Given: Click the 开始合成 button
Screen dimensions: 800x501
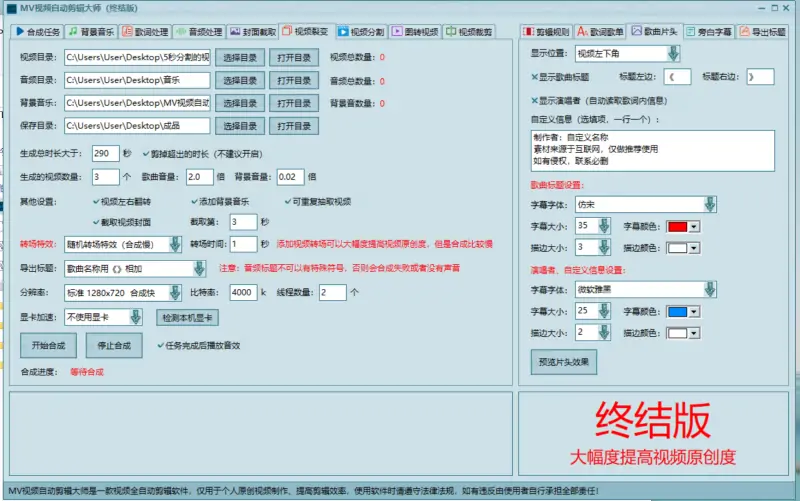Looking at the screenshot, I should [x=48, y=345].
